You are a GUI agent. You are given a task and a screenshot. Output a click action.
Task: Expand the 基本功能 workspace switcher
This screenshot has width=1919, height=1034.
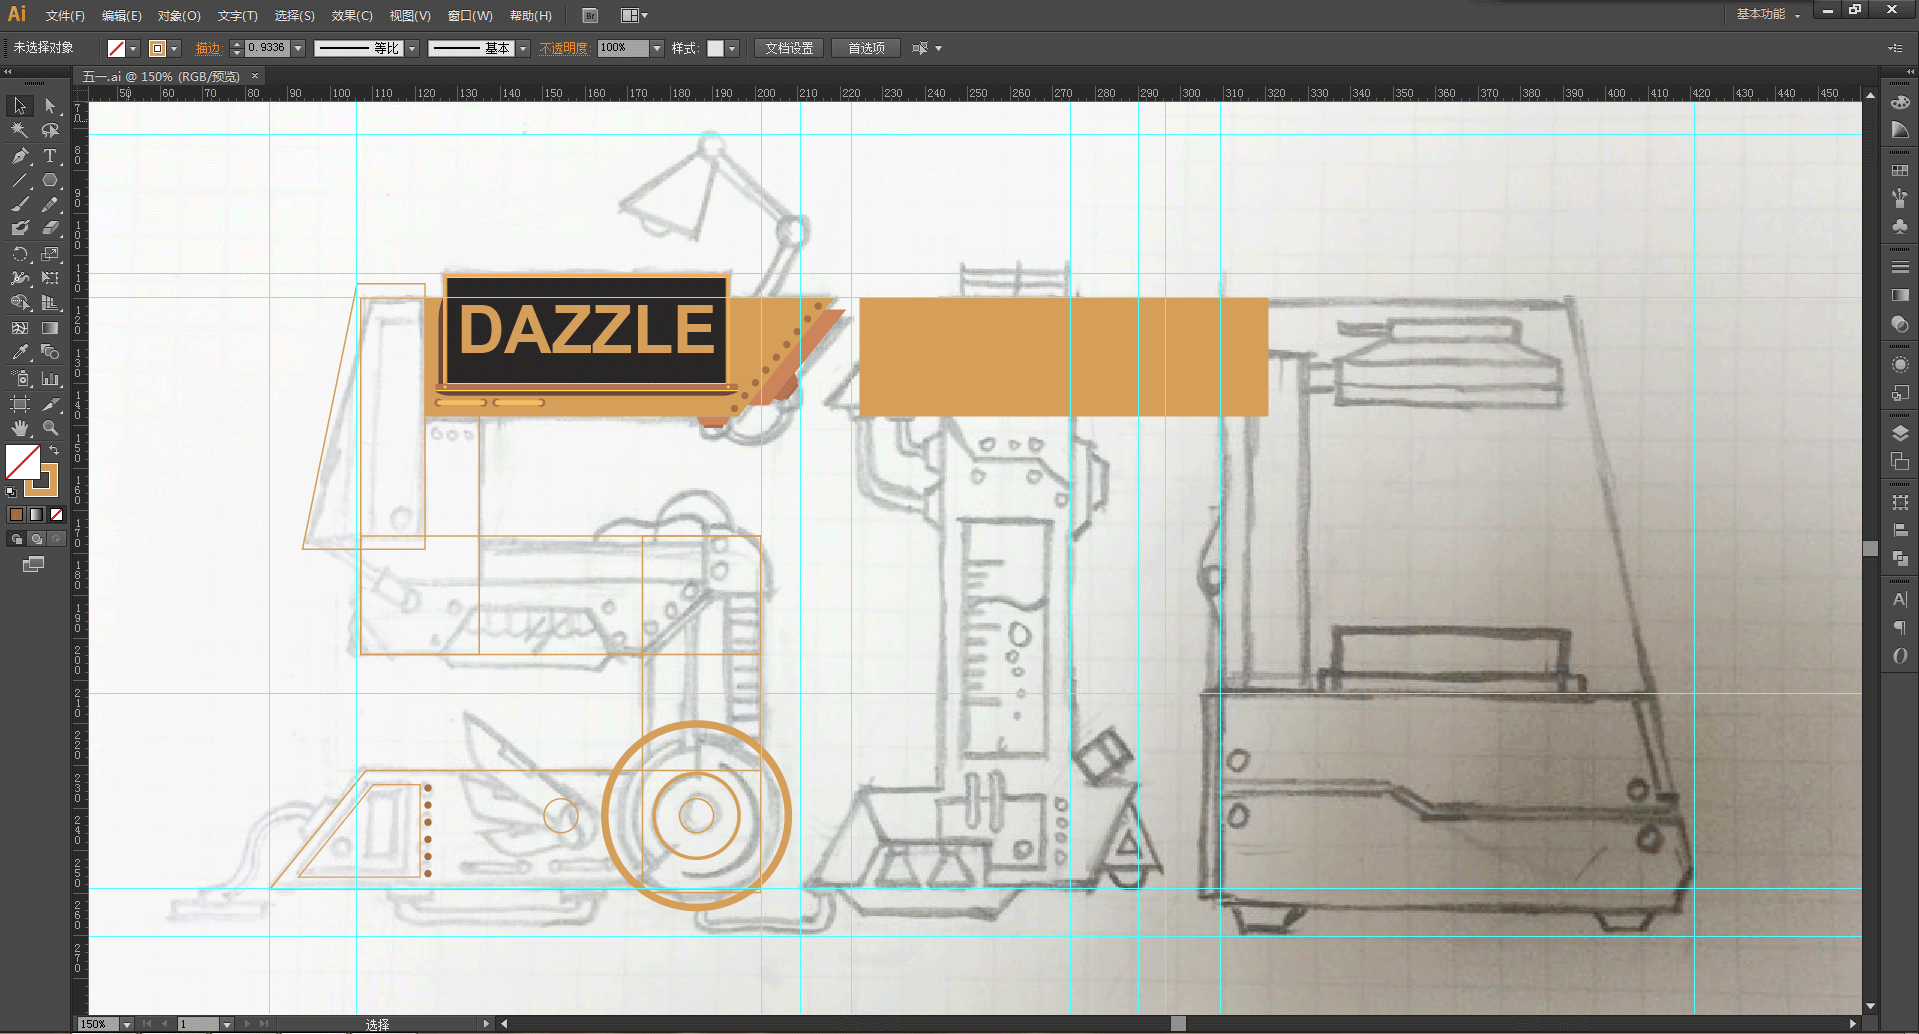point(1768,15)
